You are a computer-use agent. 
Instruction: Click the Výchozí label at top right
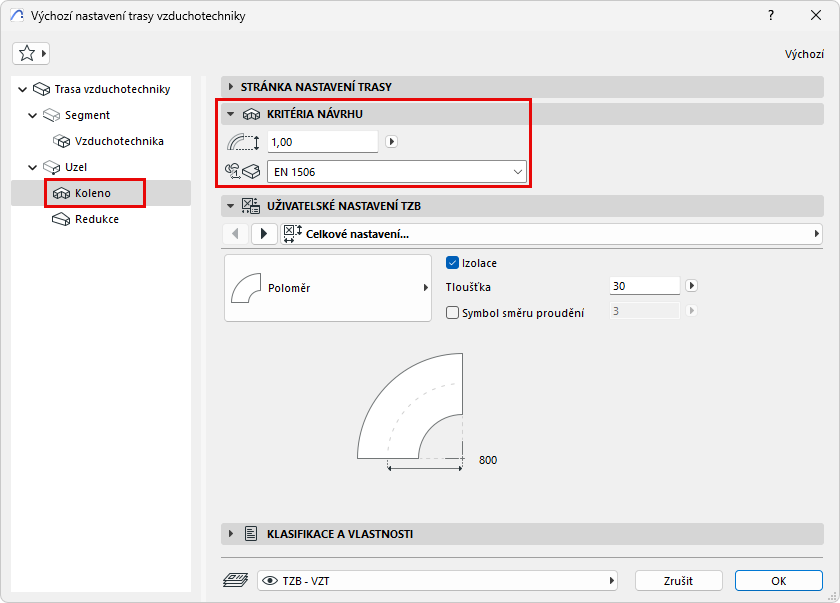[x=804, y=54]
